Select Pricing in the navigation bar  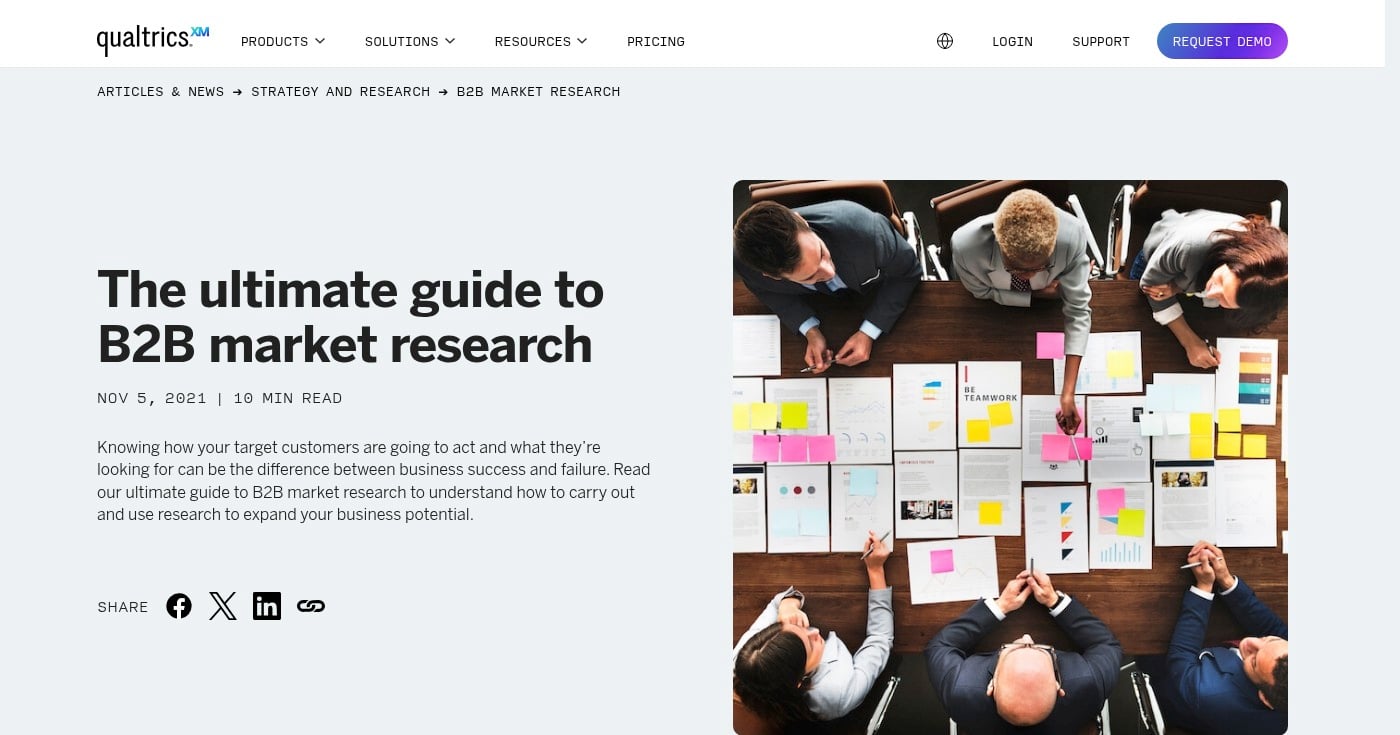click(656, 41)
